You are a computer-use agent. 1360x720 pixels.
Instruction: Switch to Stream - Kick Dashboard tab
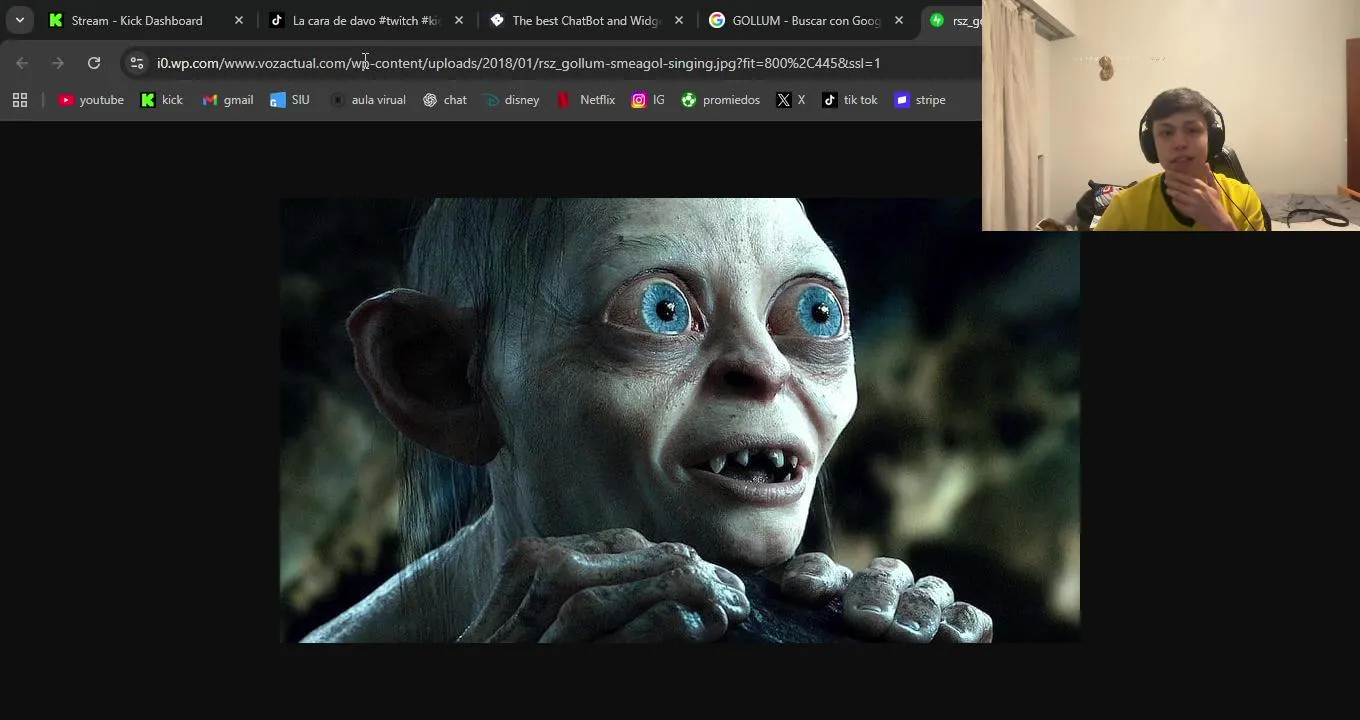coord(148,20)
